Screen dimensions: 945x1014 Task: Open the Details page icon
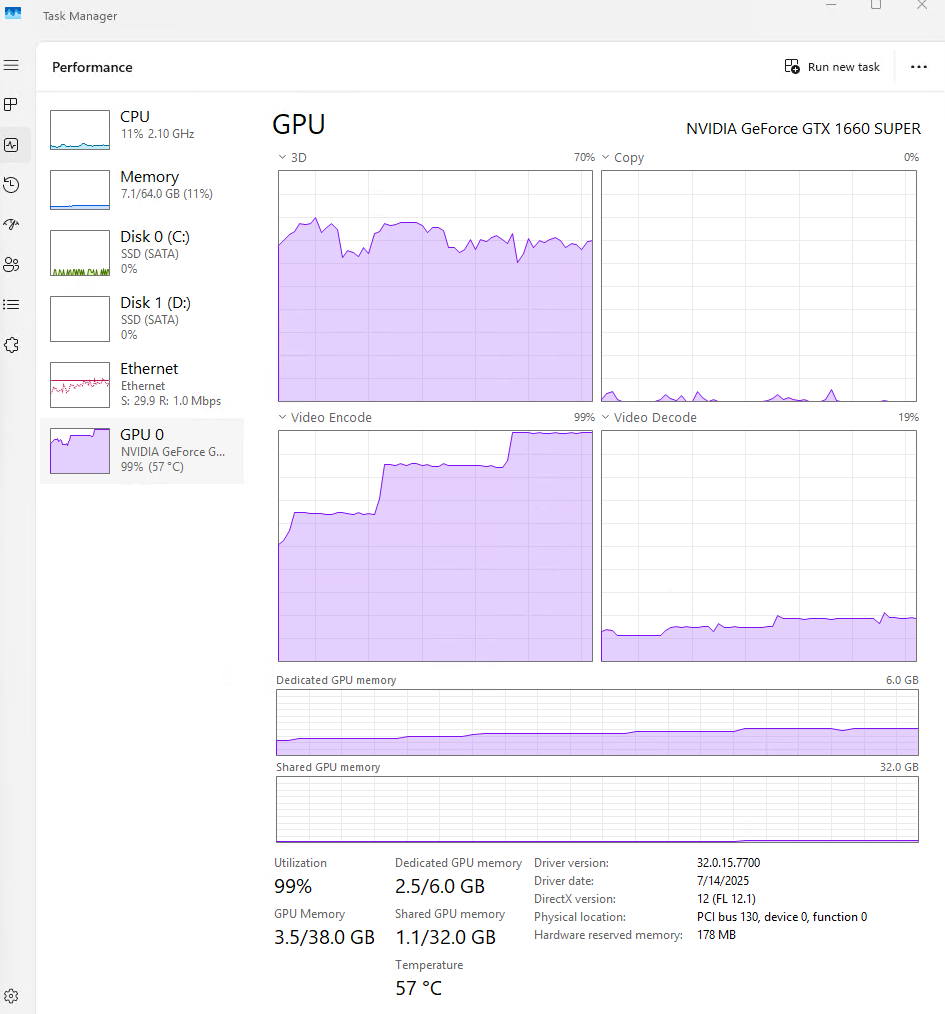11,305
